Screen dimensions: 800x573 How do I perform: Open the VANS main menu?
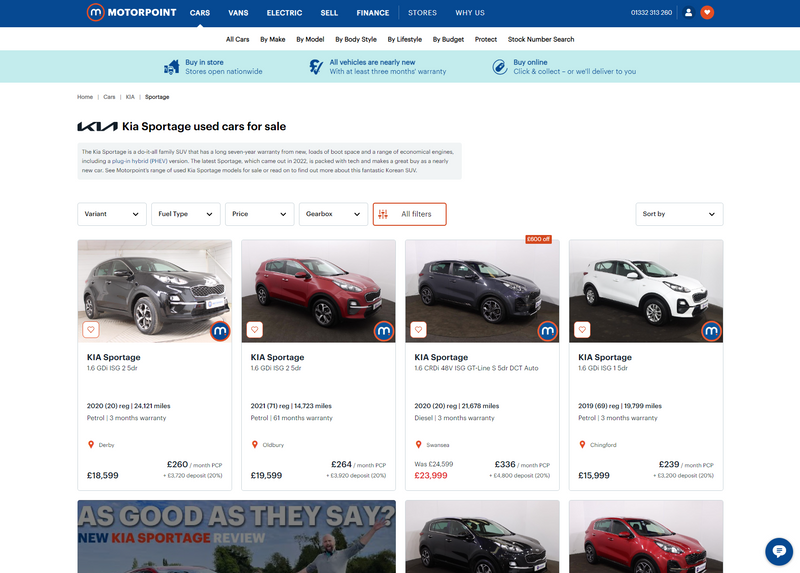point(238,13)
